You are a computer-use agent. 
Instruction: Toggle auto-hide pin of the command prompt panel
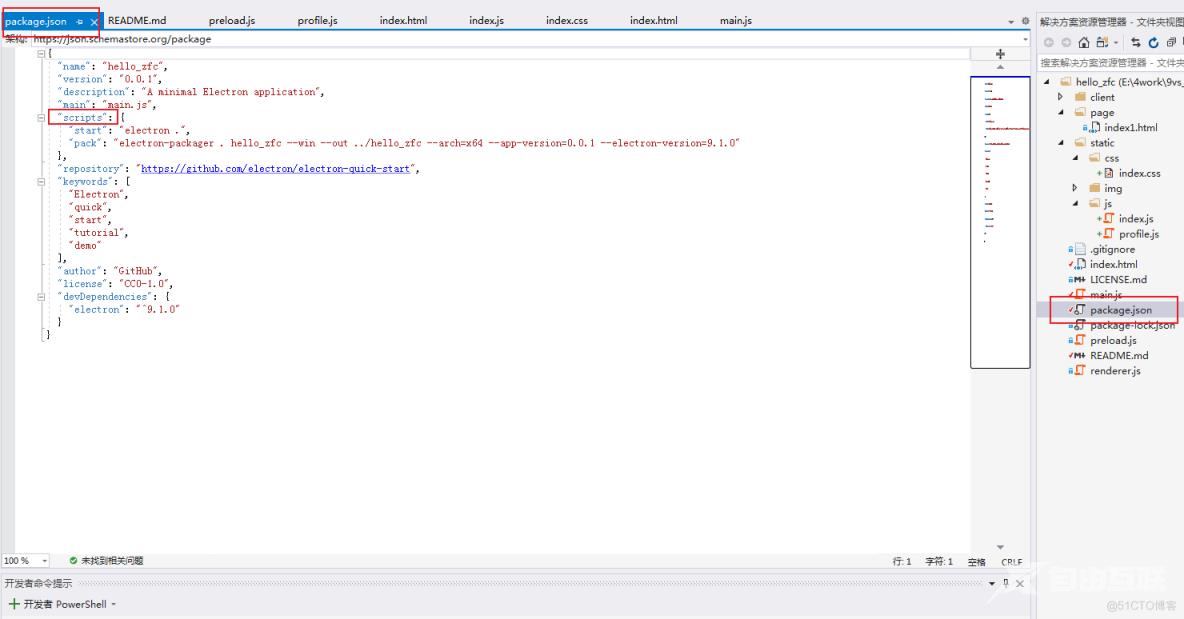[x=1005, y=583]
